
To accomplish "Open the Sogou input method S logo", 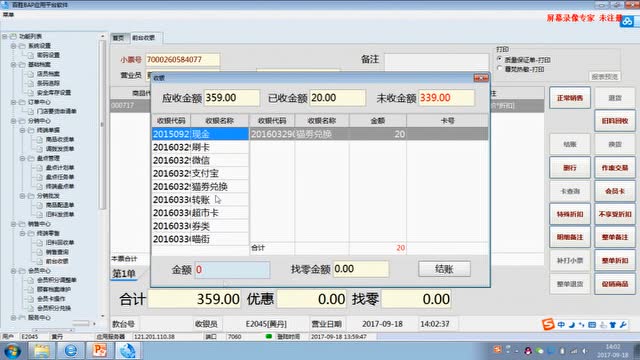I will (548, 324).
